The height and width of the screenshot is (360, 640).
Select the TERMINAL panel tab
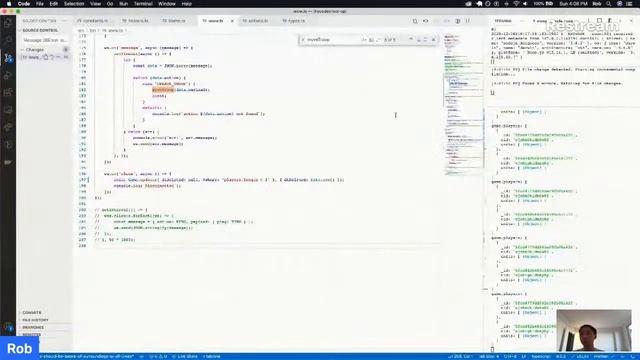click(x=503, y=21)
